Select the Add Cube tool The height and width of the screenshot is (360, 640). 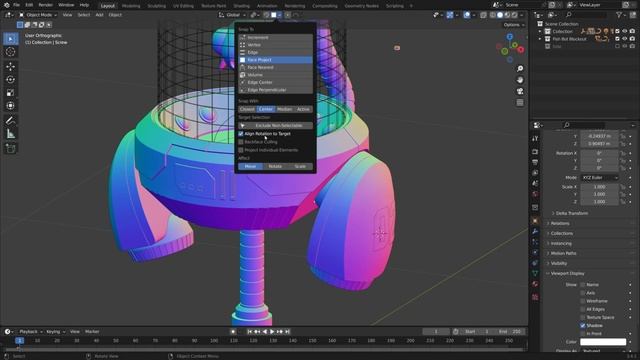(11, 148)
